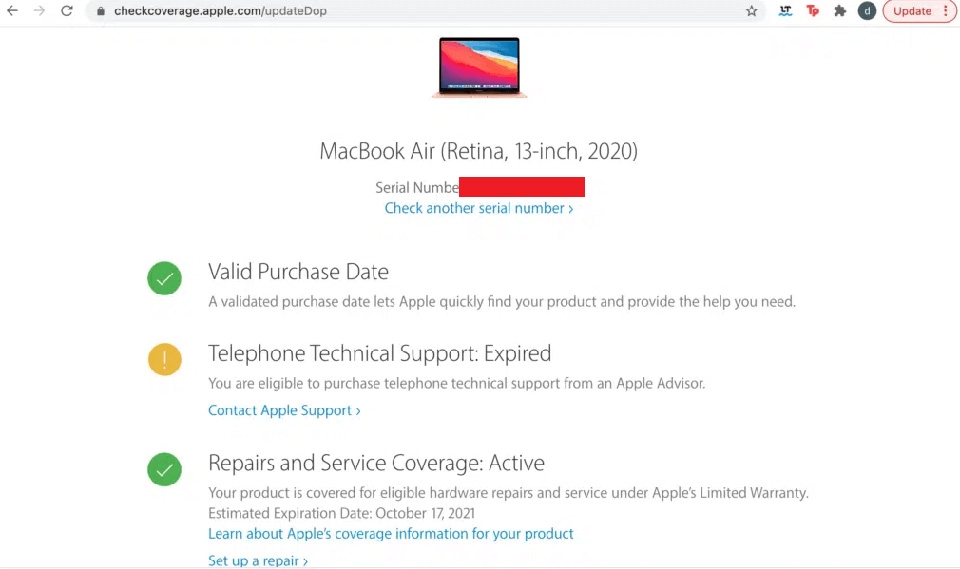The width and height of the screenshot is (960, 569).
Task: Click the Update button in Chrome toolbar
Action: point(917,11)
